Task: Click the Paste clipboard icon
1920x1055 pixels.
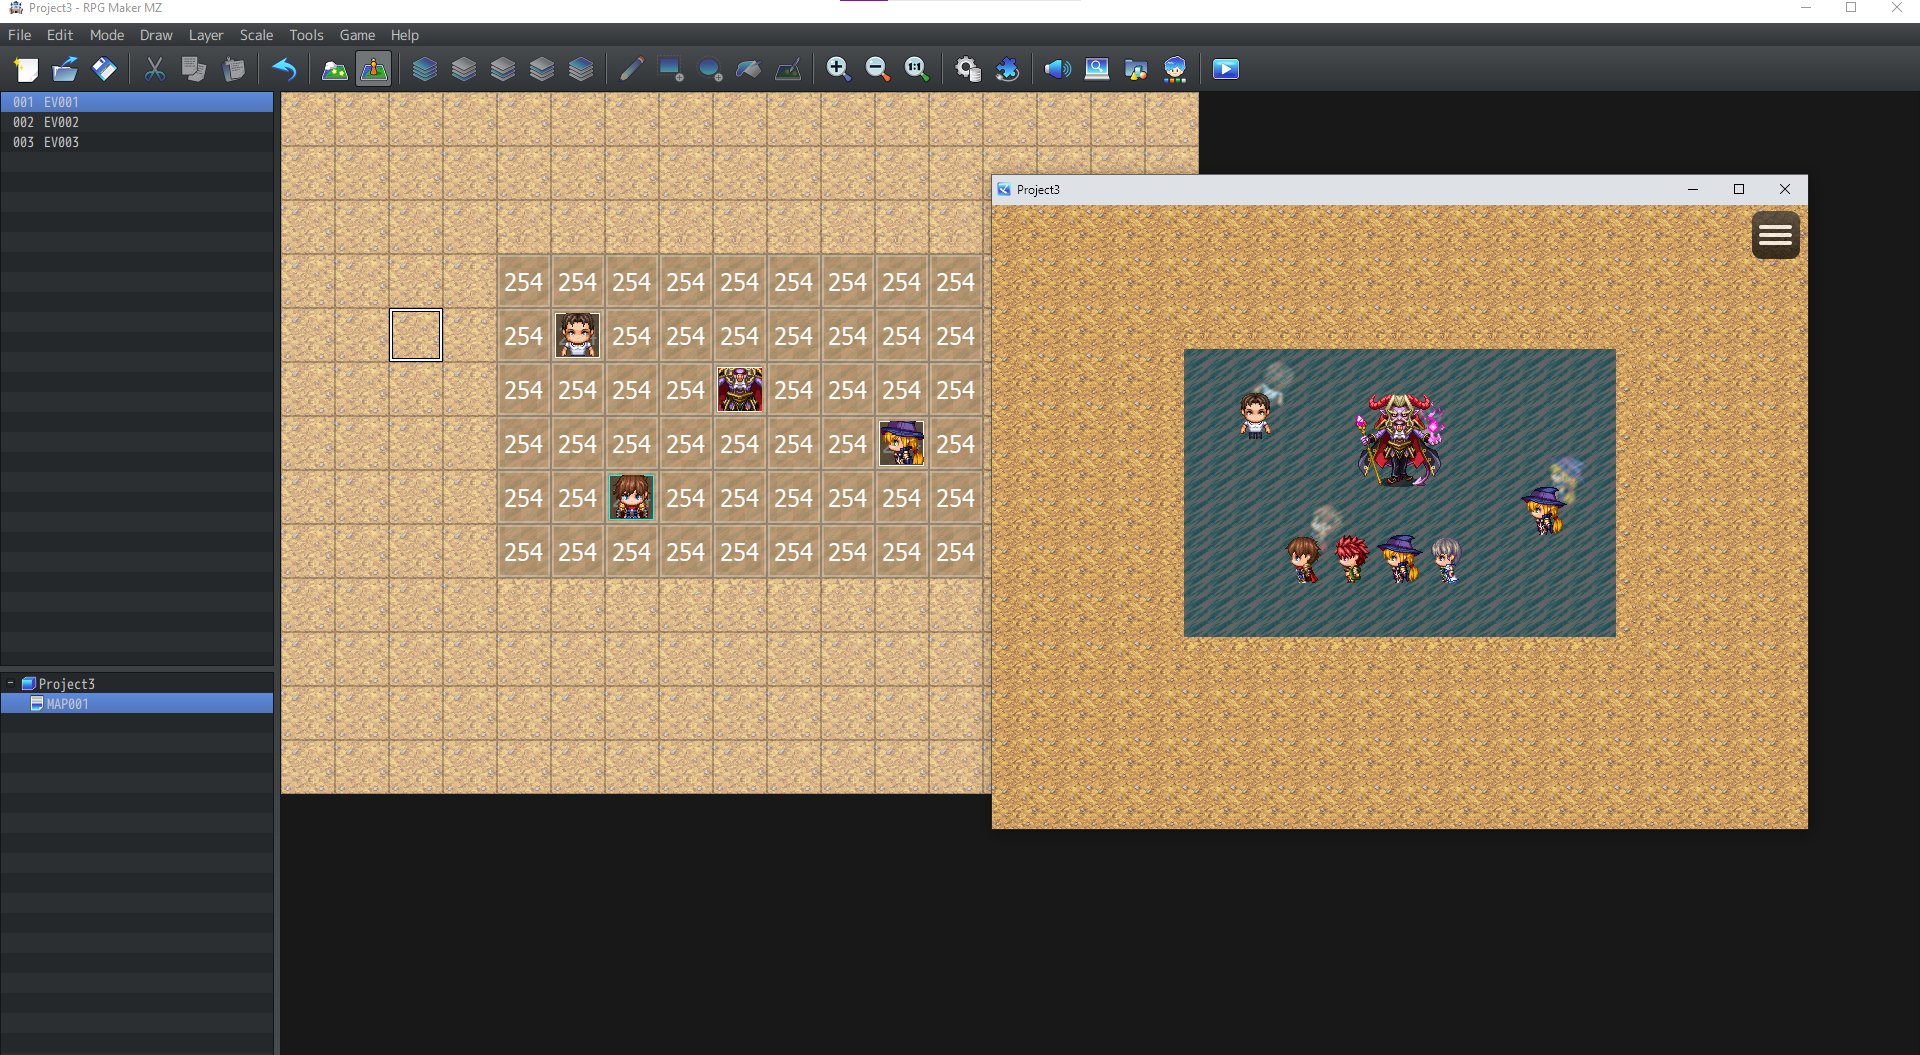Action: pos(234,69)
